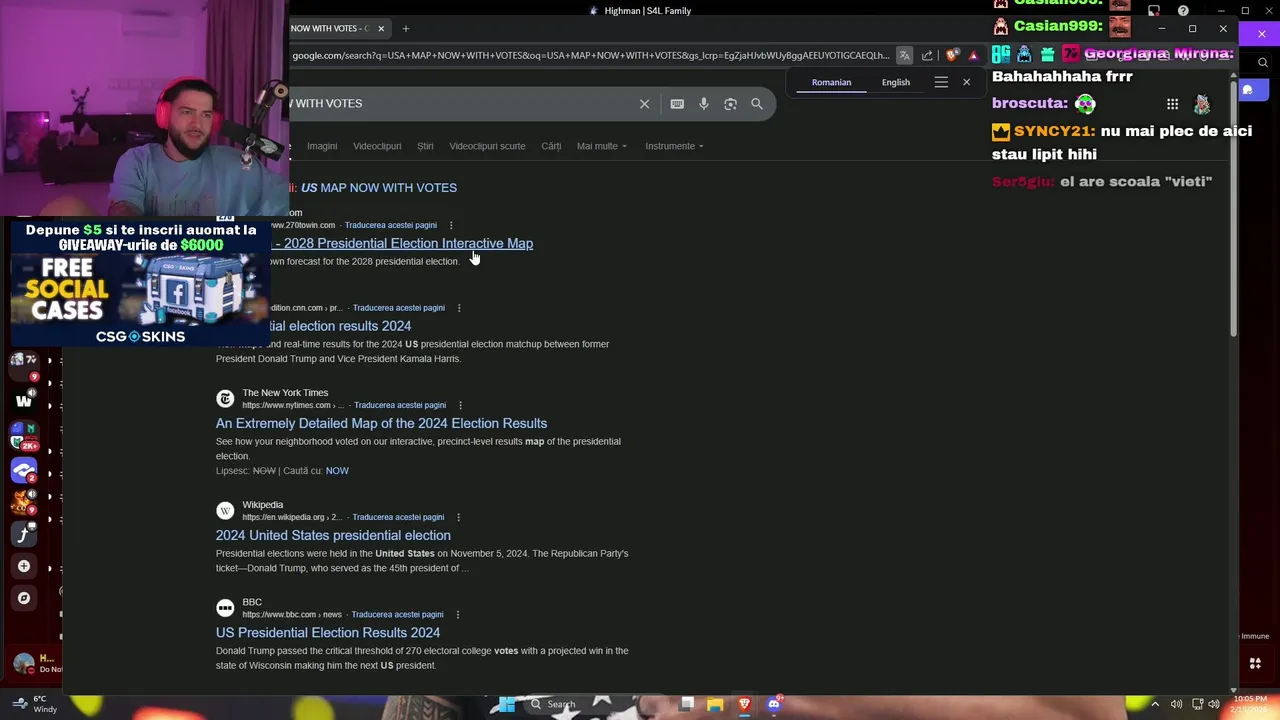Open Google Lens image search
Image resolution: width=1280 pixels, height=720 pixels.
coord(730,104)
